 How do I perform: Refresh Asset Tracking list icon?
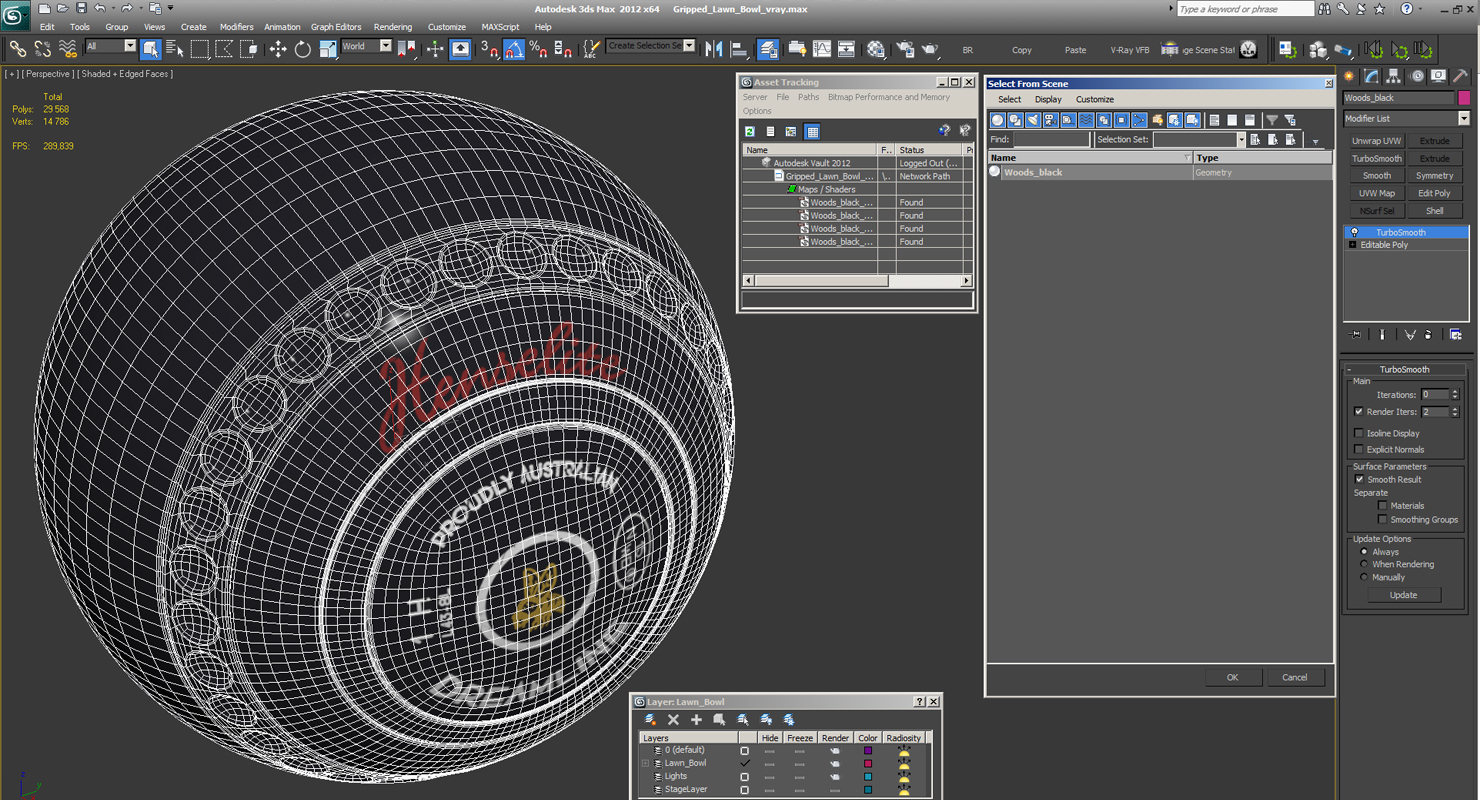[x=750, y=131]
